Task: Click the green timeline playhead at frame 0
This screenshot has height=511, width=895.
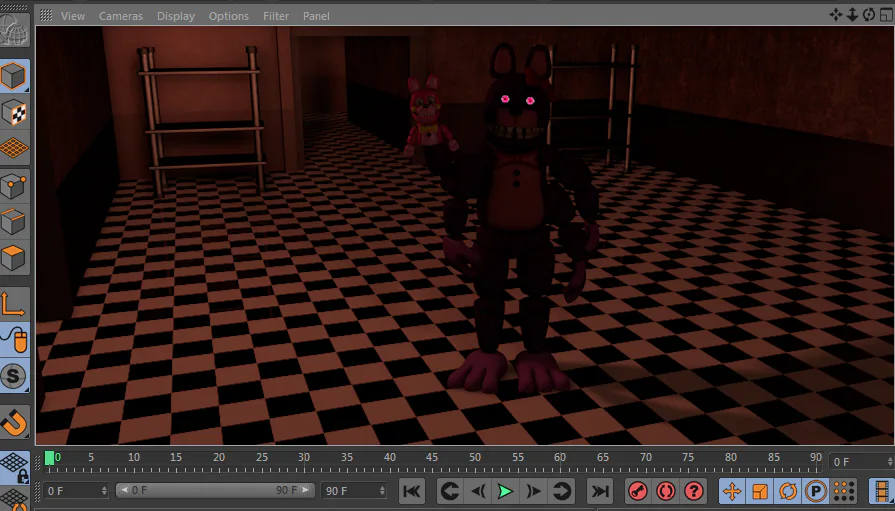Action: [x=50, y=458]
